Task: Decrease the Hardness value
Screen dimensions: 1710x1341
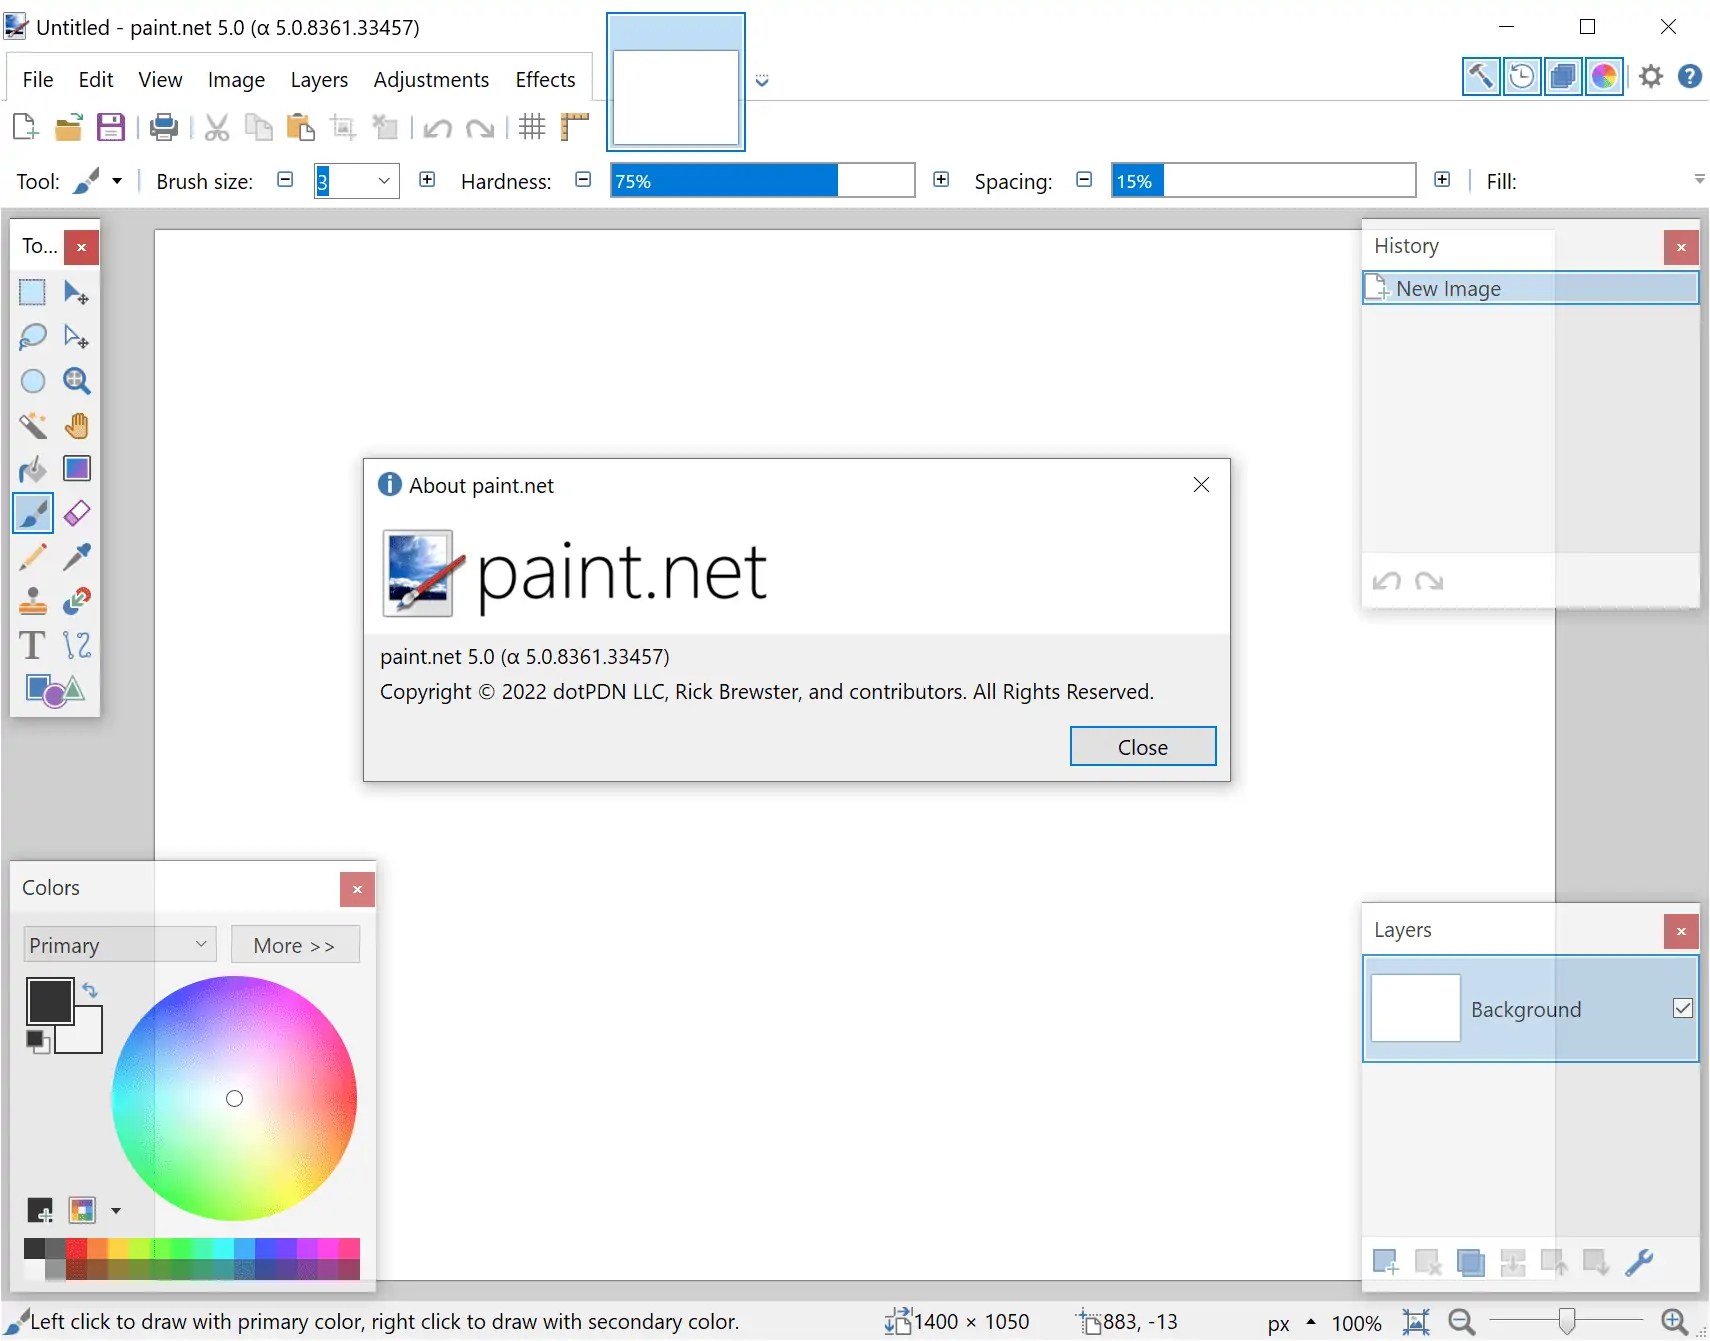Action: pyautogui.click(x=583, y=179)
